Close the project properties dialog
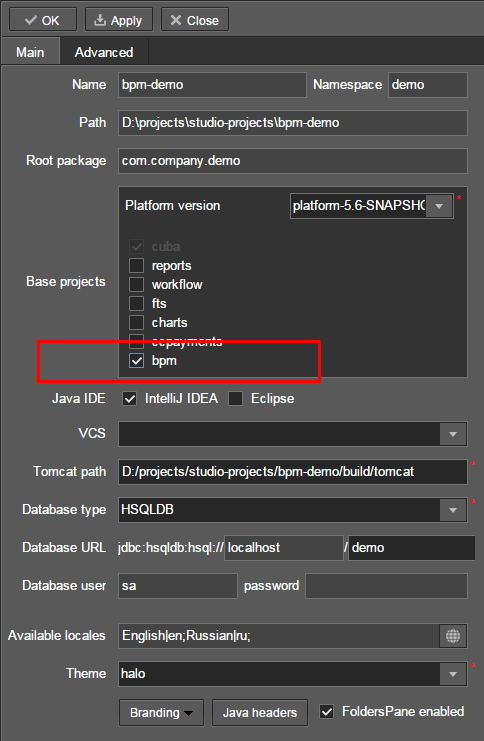 coord(195,20)
